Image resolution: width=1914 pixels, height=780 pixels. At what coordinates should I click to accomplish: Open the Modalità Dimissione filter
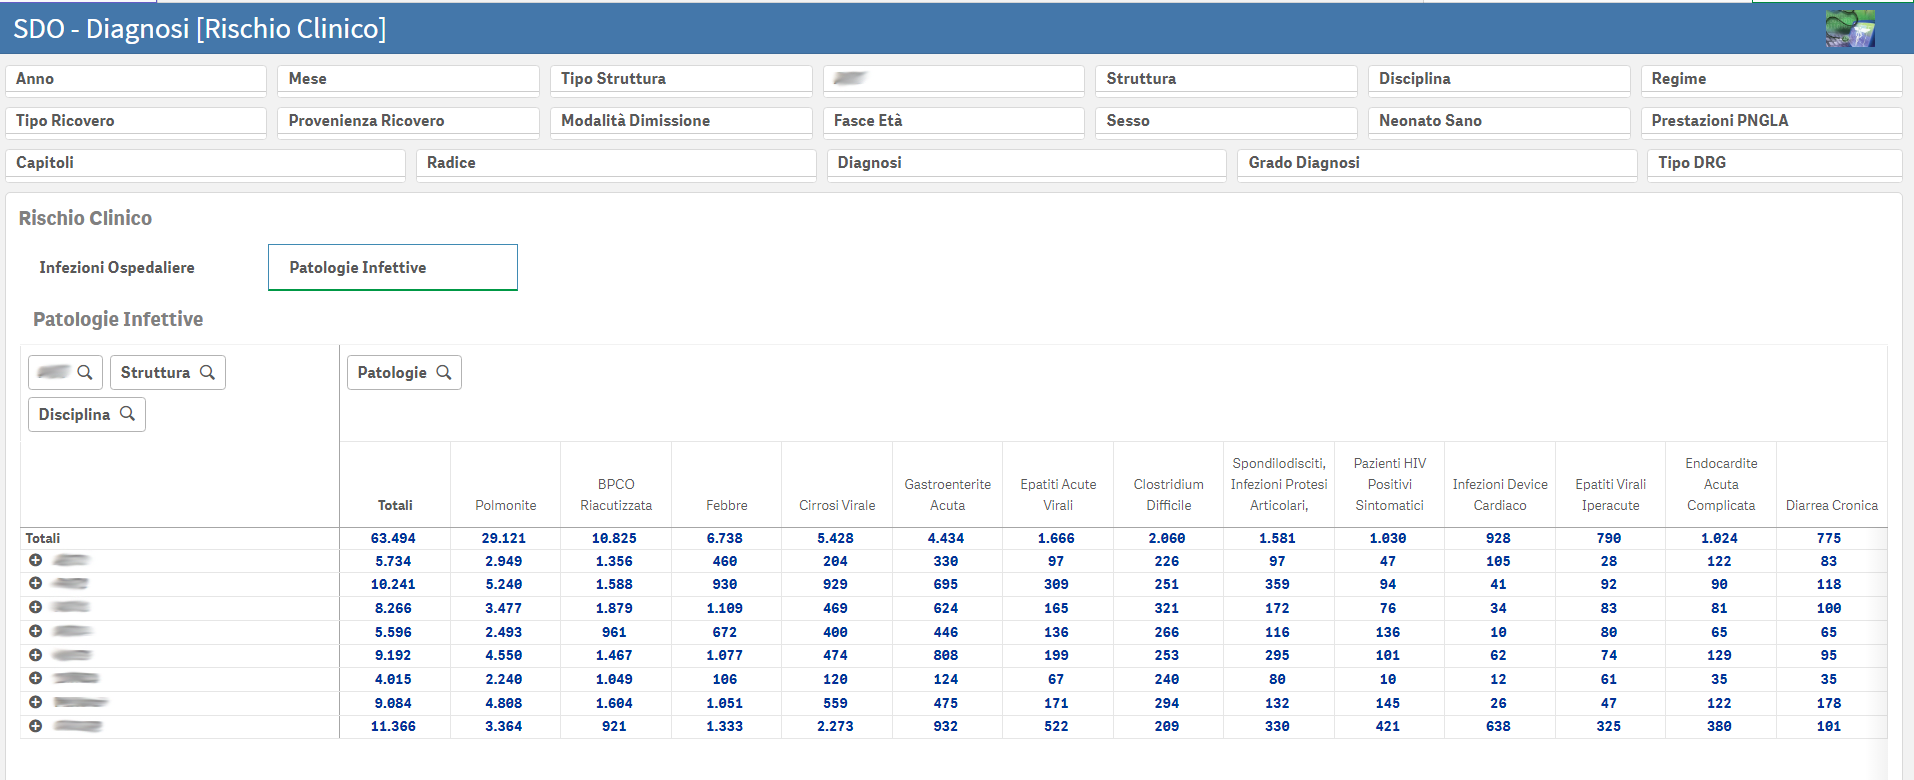tap(681, 121)
